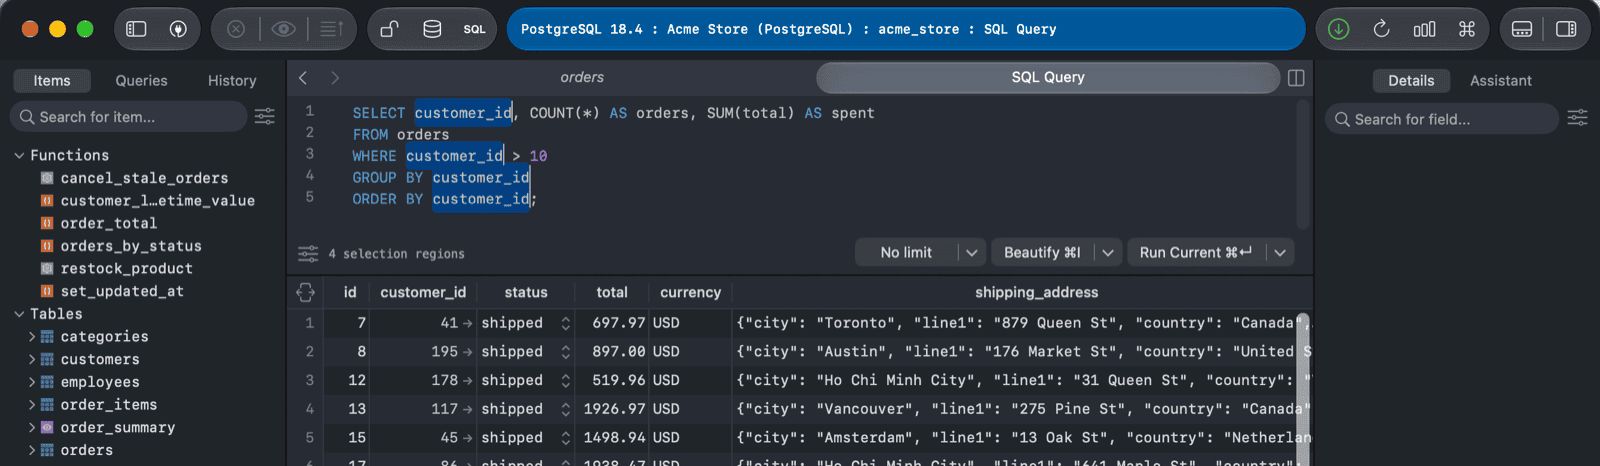This screenshot has height=466, width=1600.
Task: Click the order_summary view icon
Action: point(47,427)
